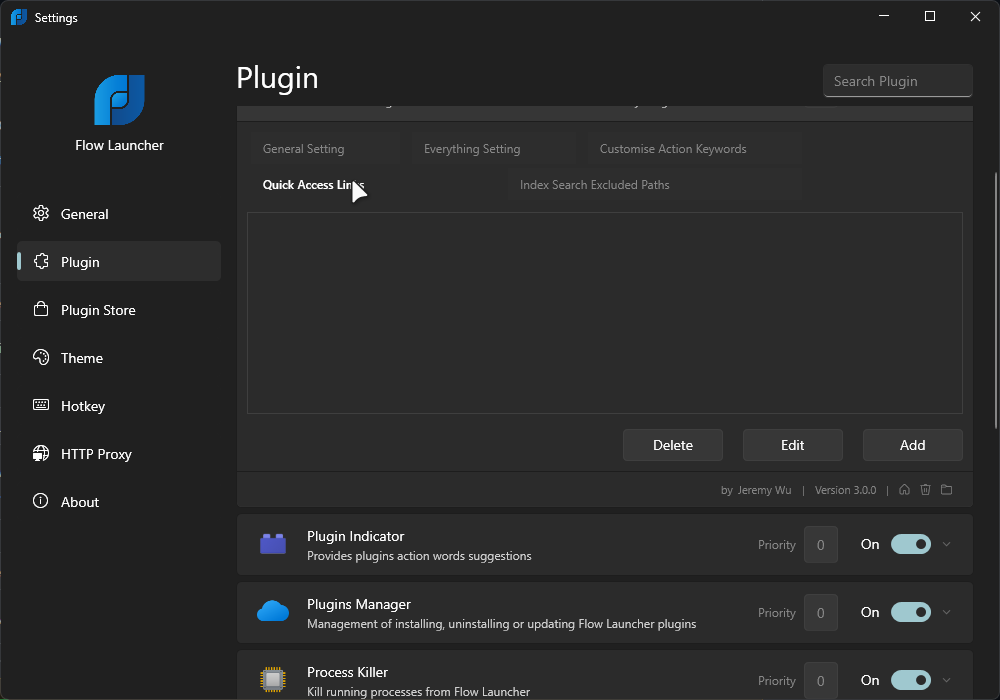This screenshot has height=700, width=1000.
Task: Toggle the Process Killer switch off
Action: tap(910, 680)
